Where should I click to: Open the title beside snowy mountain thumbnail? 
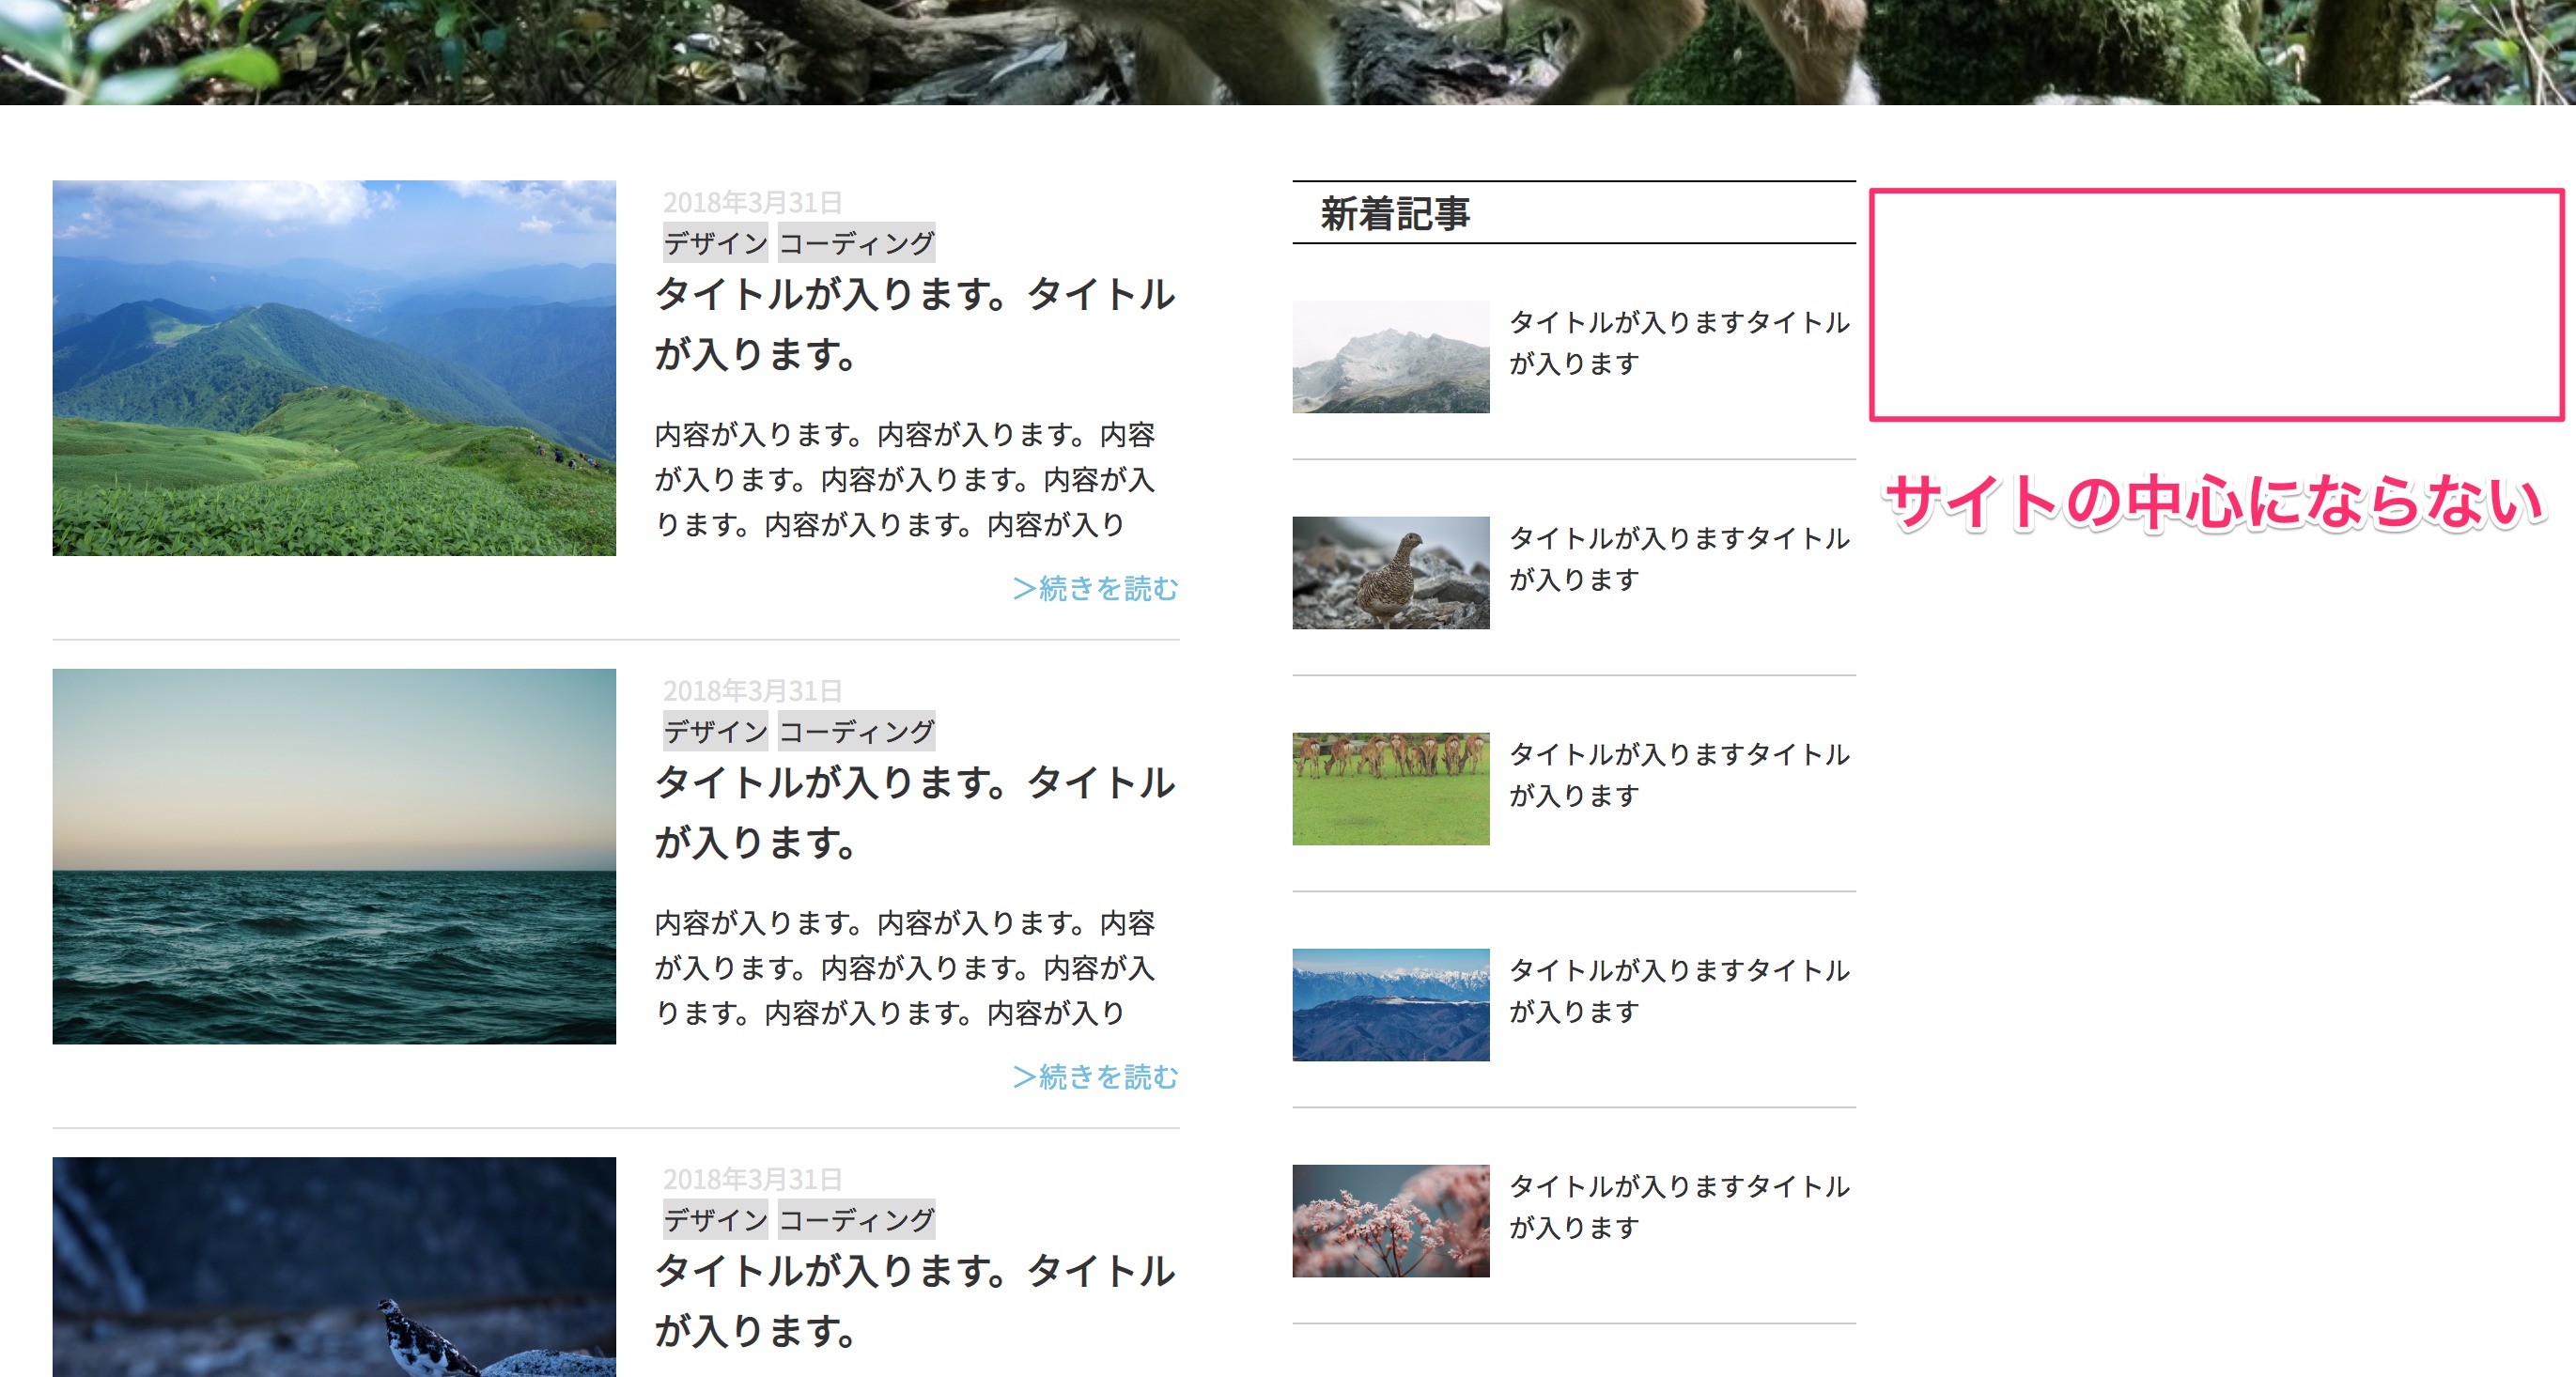click(1680, 343)
